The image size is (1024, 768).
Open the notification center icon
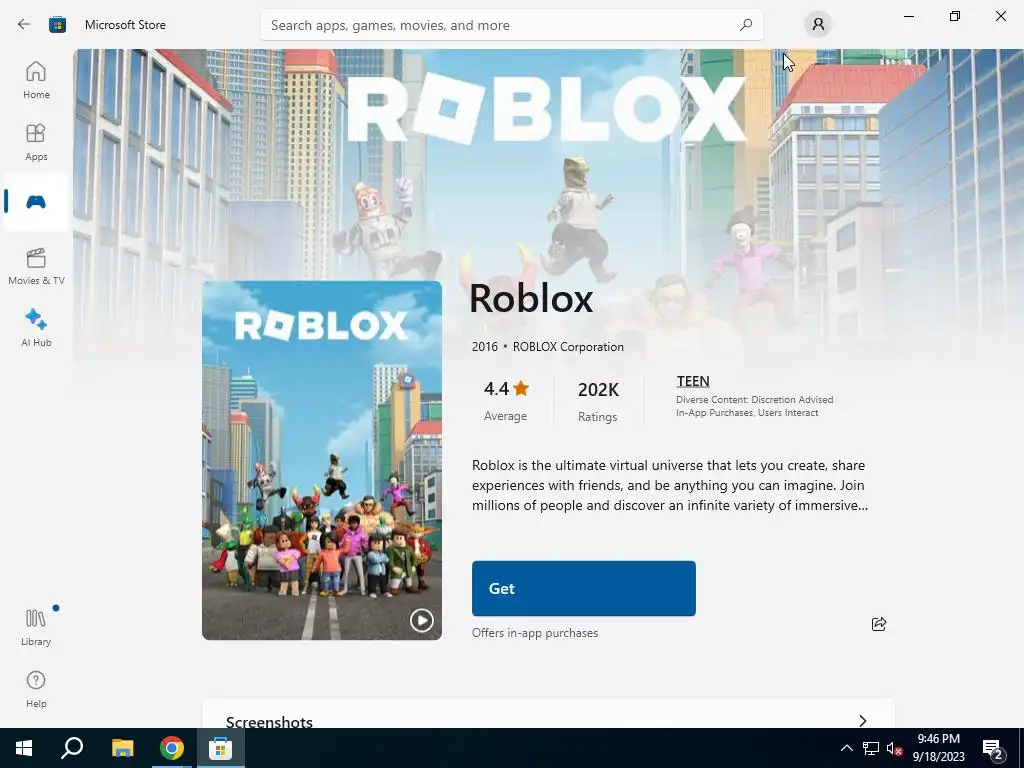[993, 750]
